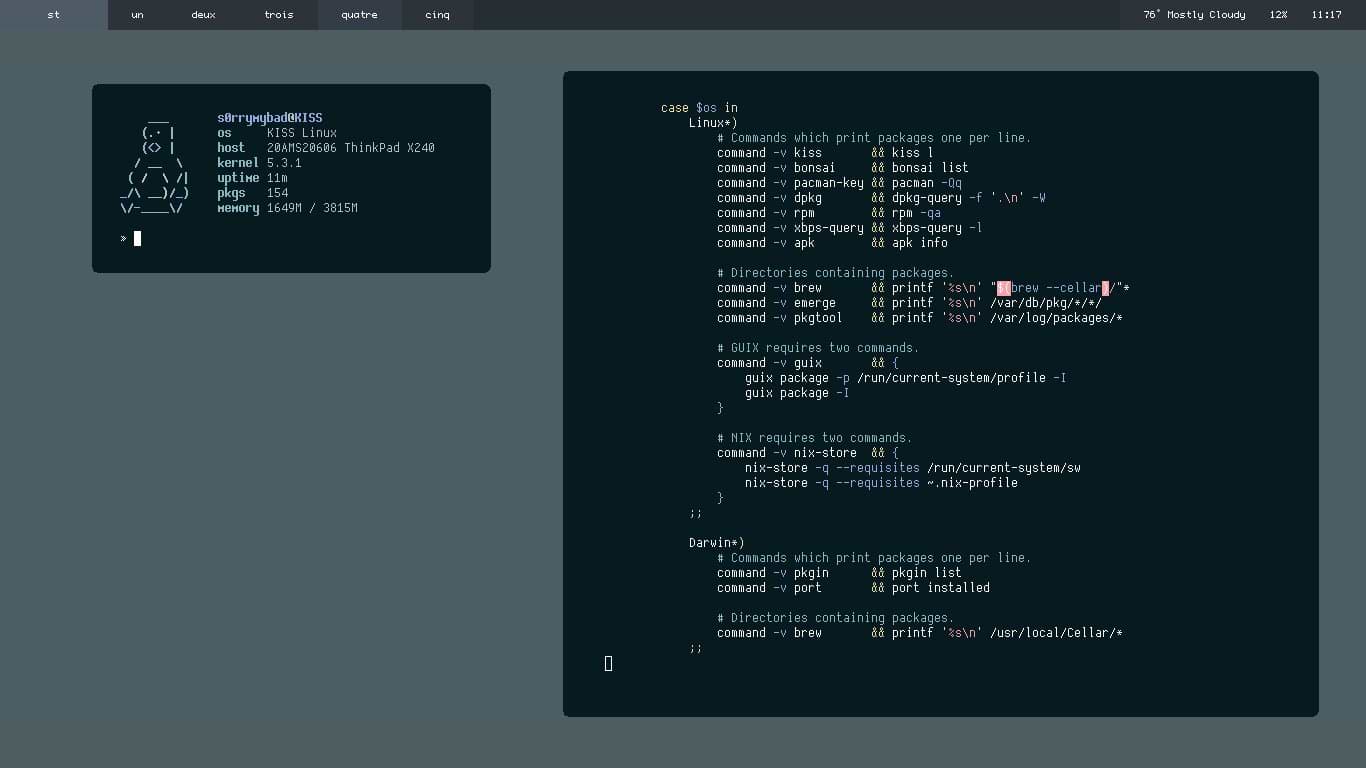The height and width of the screenshot is (768, 1366).
Task: Click the 'command -v pkgtool' text
Action: click(780, 318)
